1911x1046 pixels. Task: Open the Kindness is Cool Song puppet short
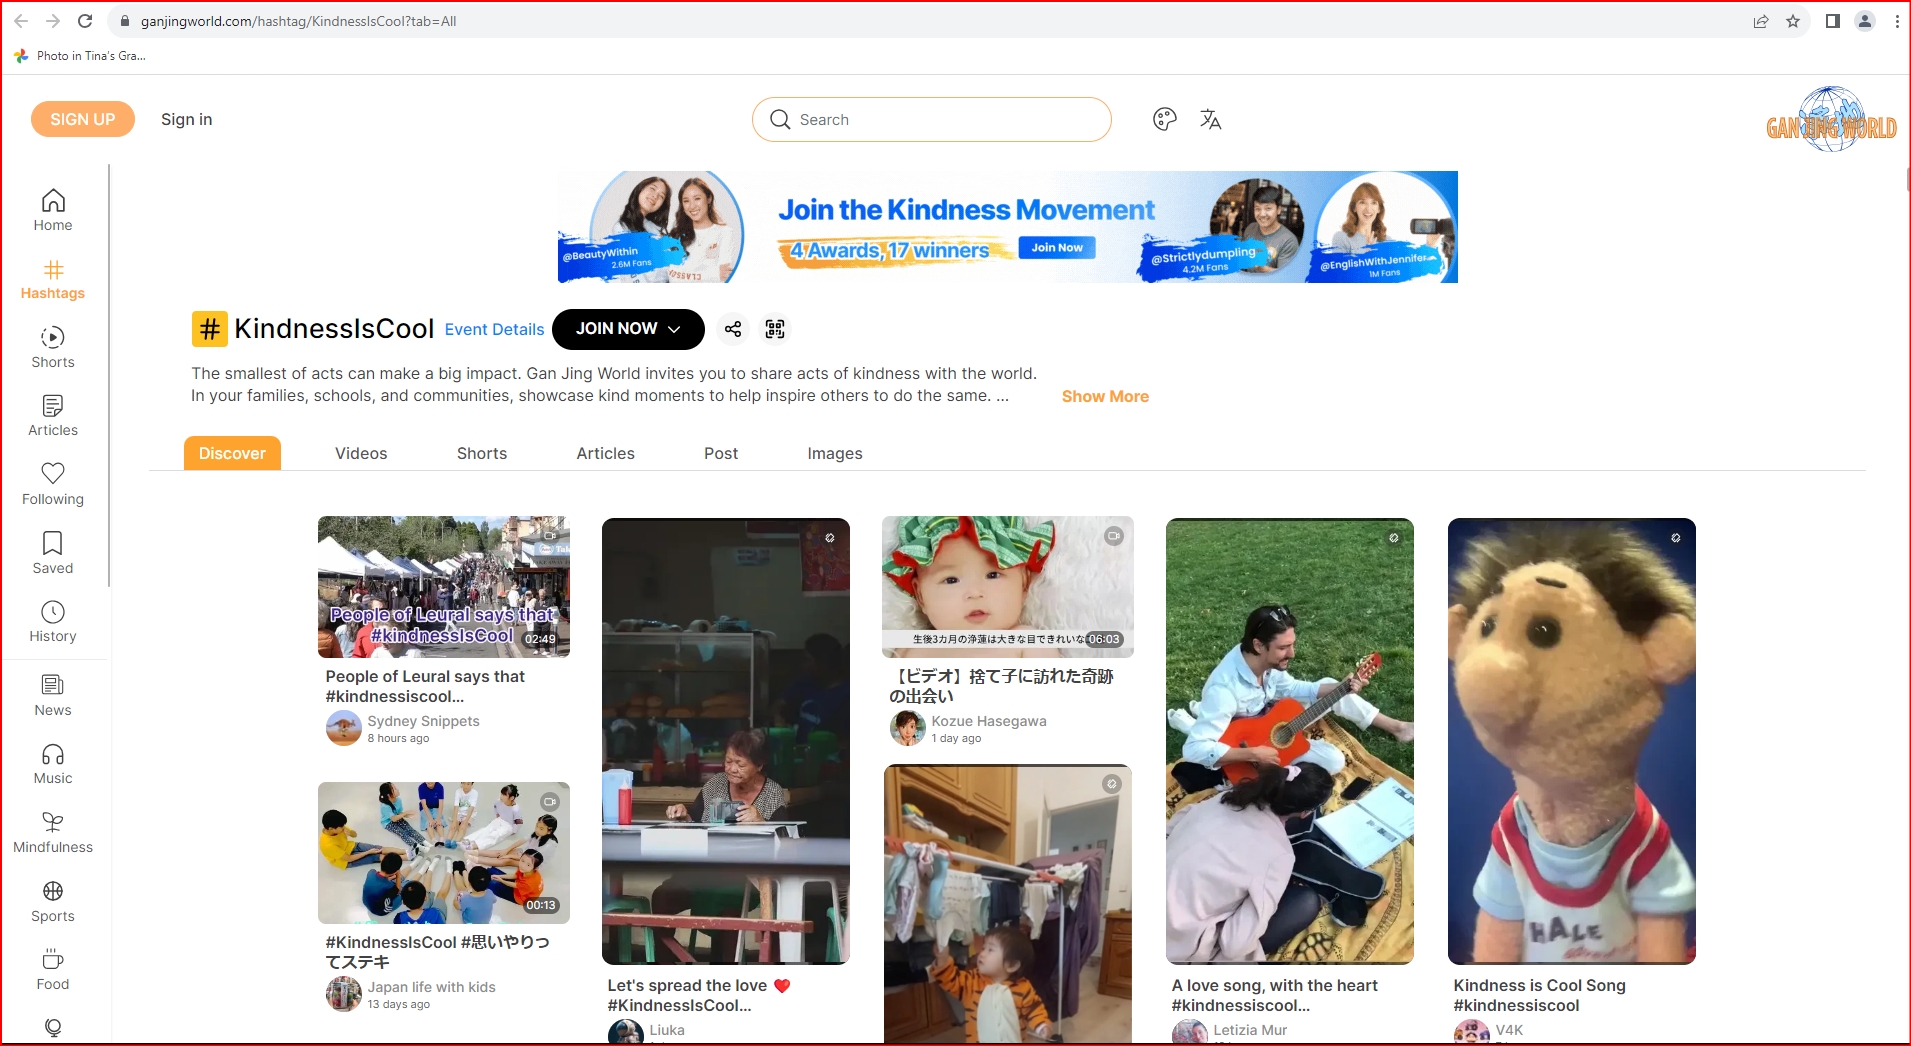1572,741
